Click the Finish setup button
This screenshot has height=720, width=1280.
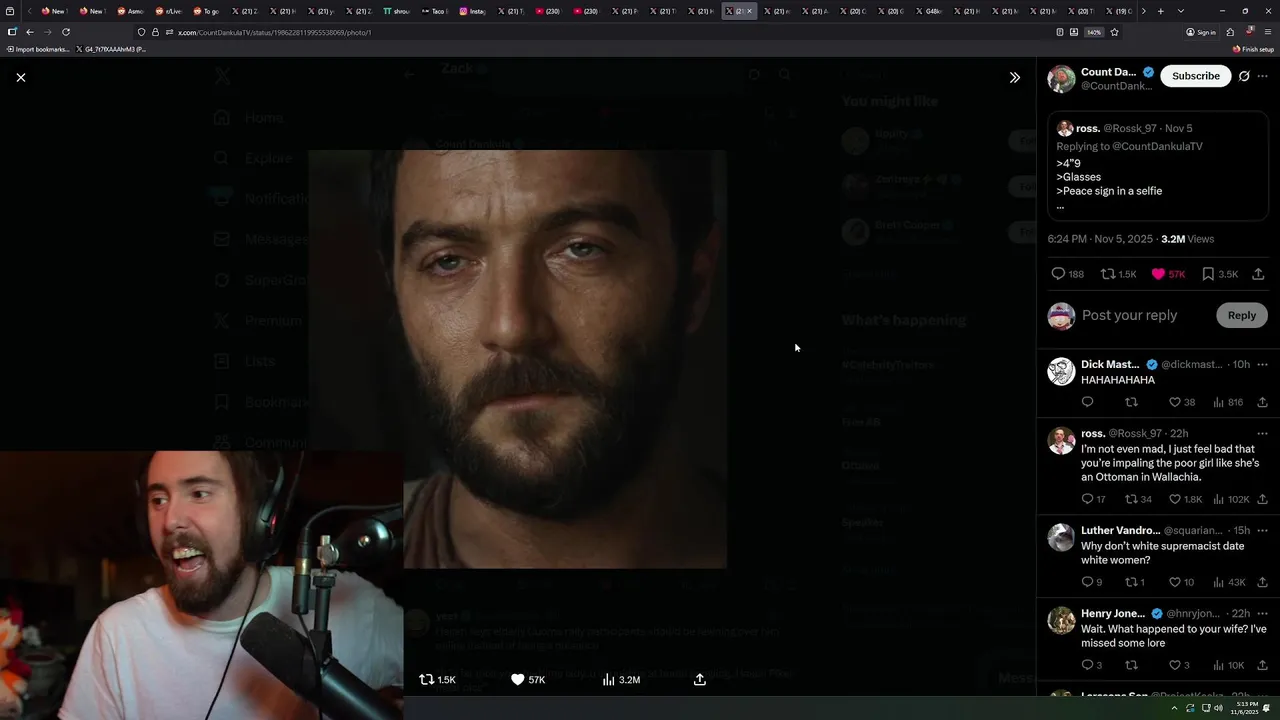point(1253,49)
